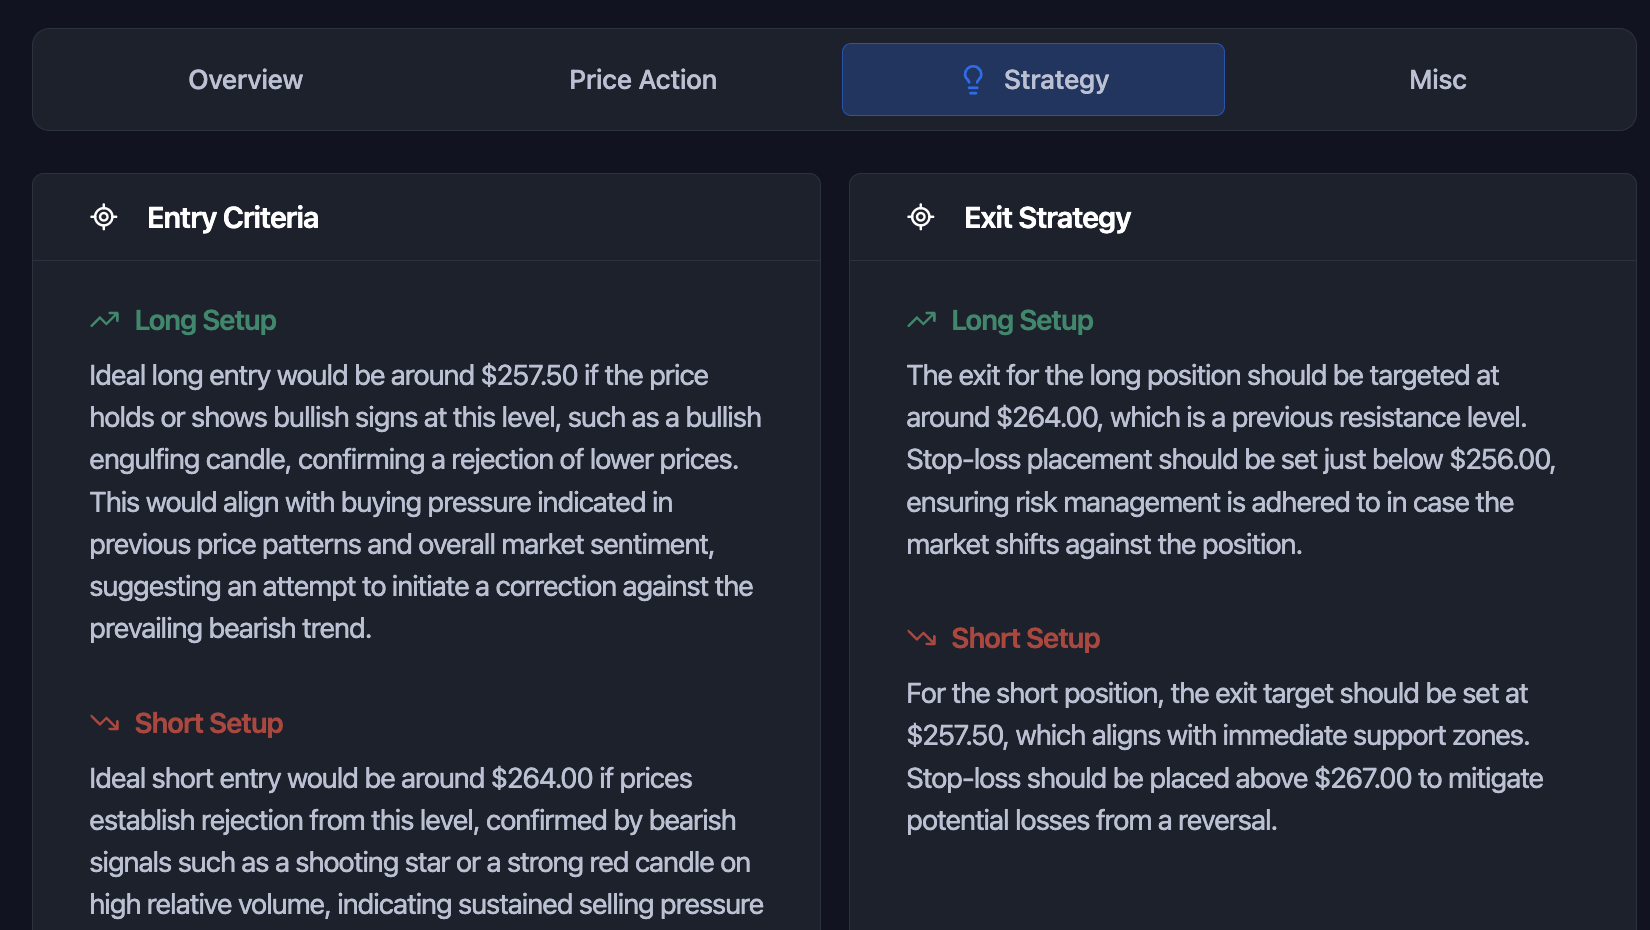The height and width of the screenshot is (930, 1650).
Task: Click the green uptrend icon under Exit Strategy
Action: pyautogui.click(x=922, y=320)
